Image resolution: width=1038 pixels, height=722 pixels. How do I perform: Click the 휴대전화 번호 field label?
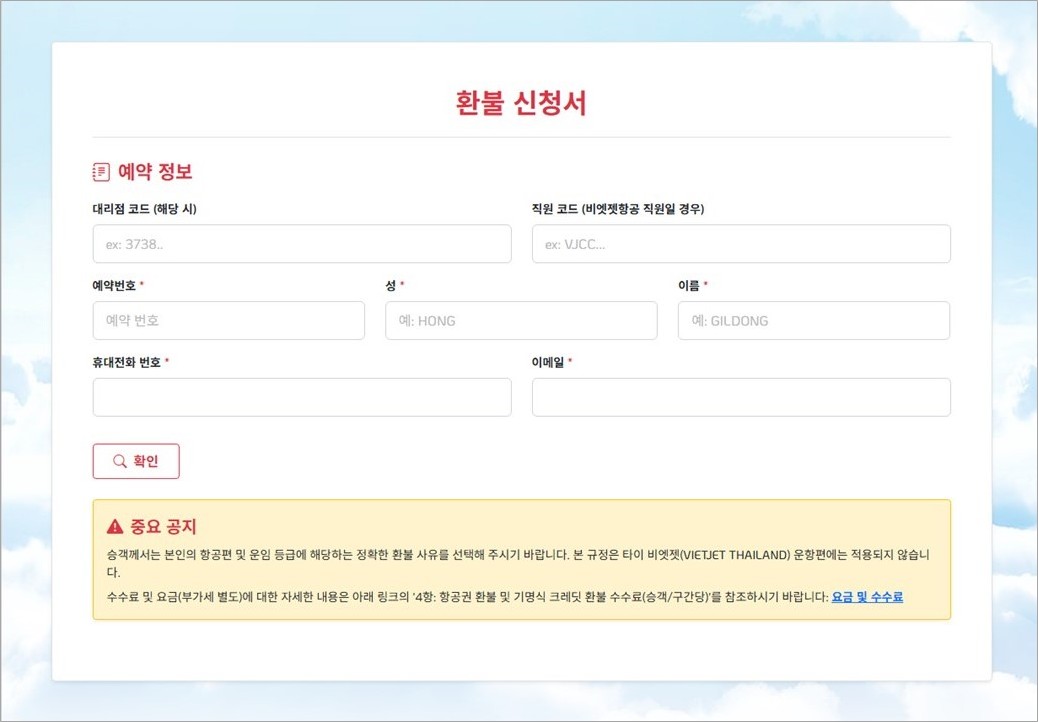coord(127,362)
